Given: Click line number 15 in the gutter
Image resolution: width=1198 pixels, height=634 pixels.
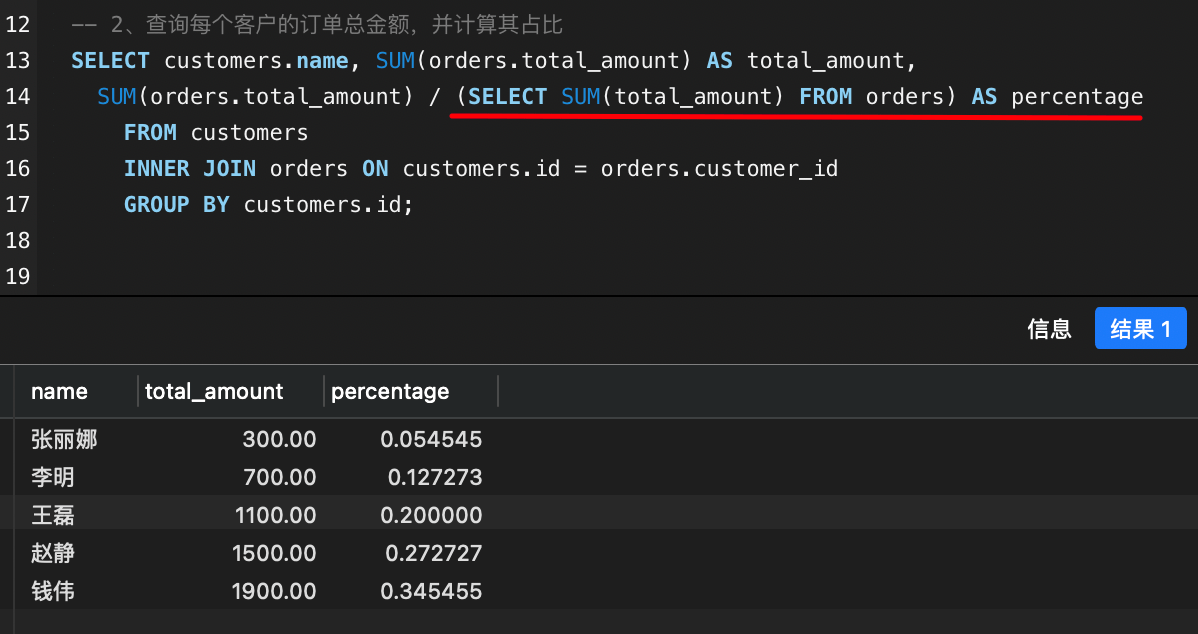Looking at the screenshot, I should coord(18,132).
